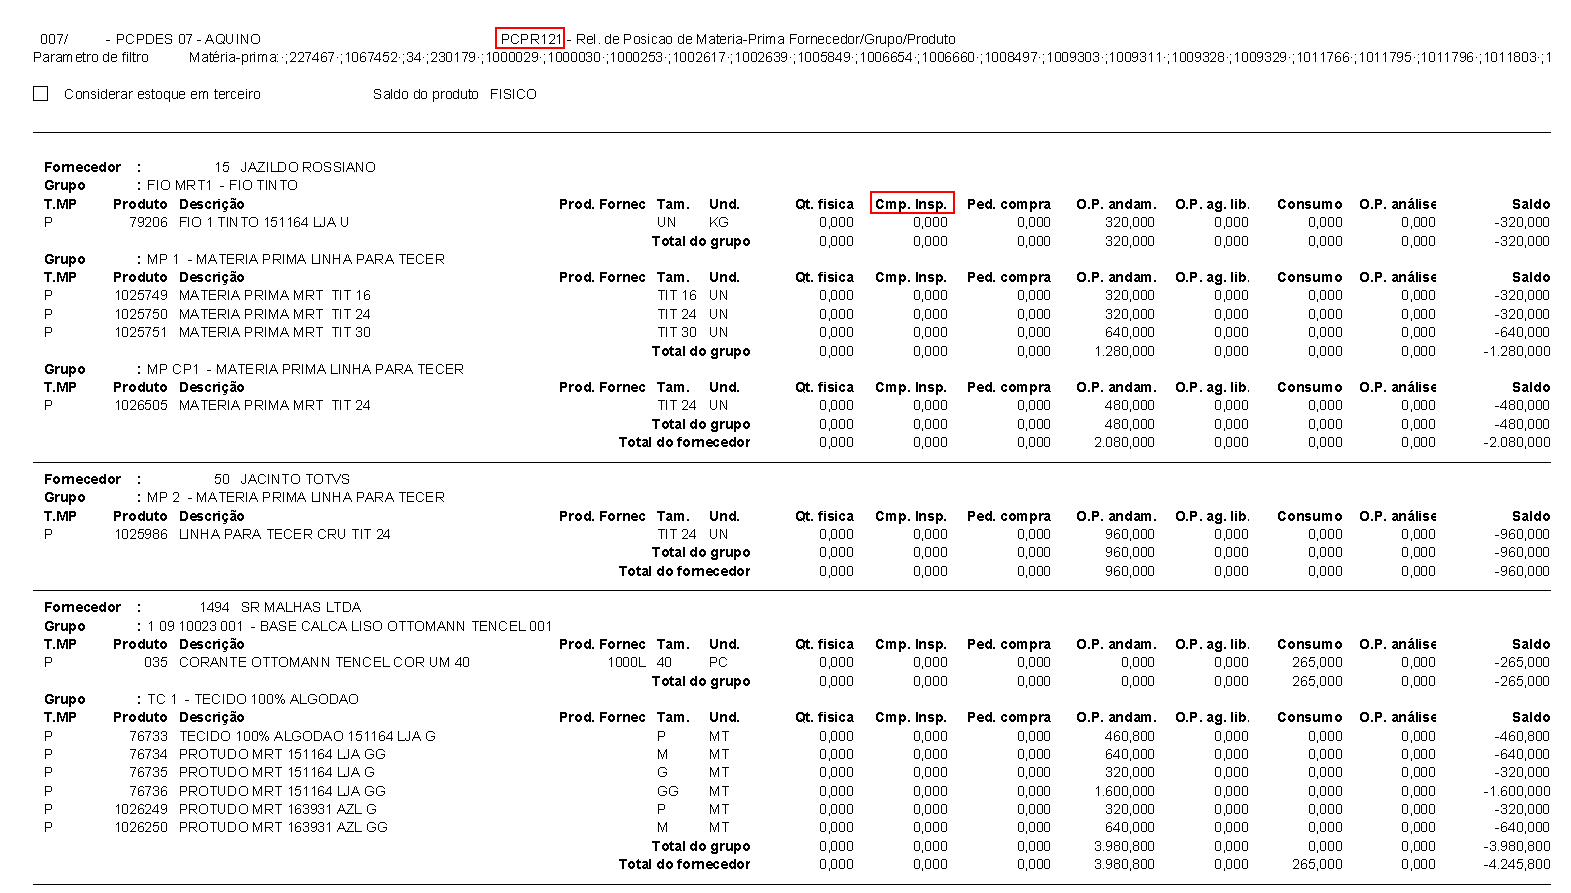This screenshot has height=893, width=1571.
Task: Select description "MATERIA PRIMA MRT TIT 16"
Action: [x=275, y=295]
